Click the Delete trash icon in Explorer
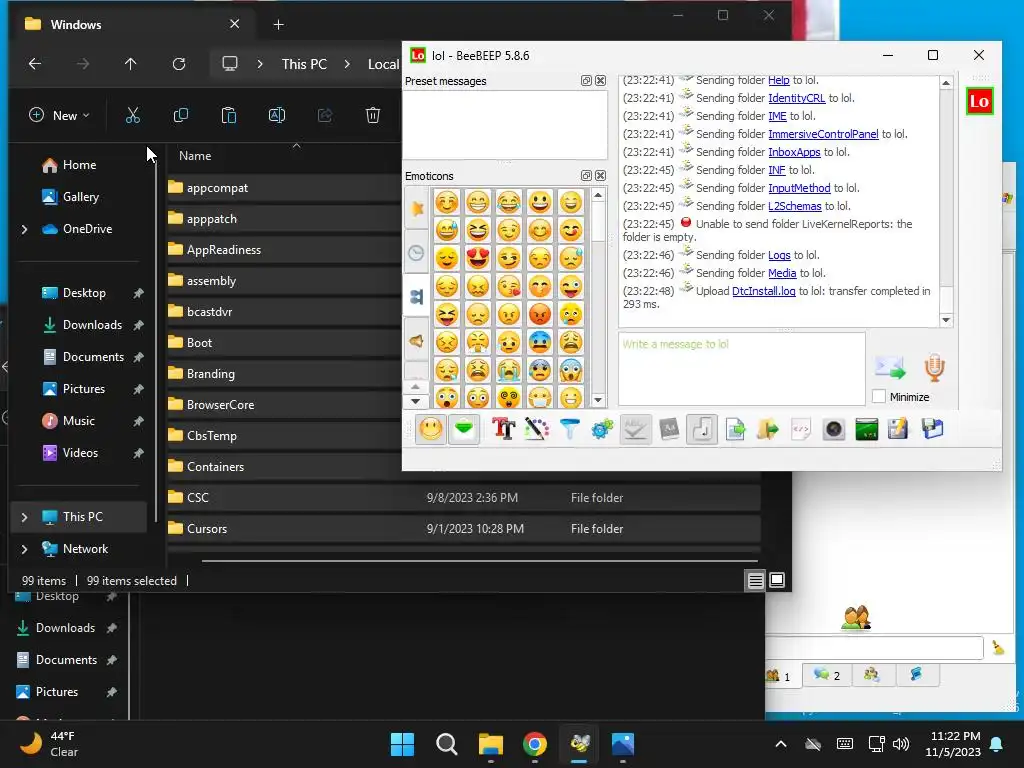The height and width of the screenshot is (768, 1024). click(373, 116)
